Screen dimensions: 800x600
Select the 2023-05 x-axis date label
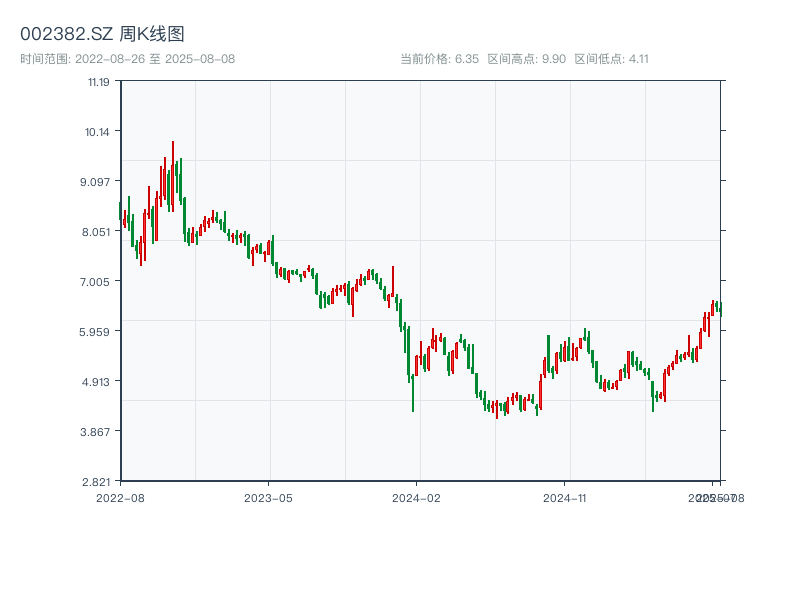[x=269, y=497]
